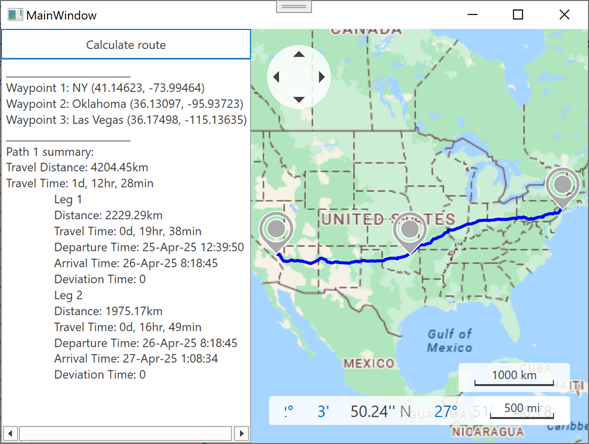Click the 500 mi scale bar
This screenshot has height=444, width=589.
[x=522, y=410]
